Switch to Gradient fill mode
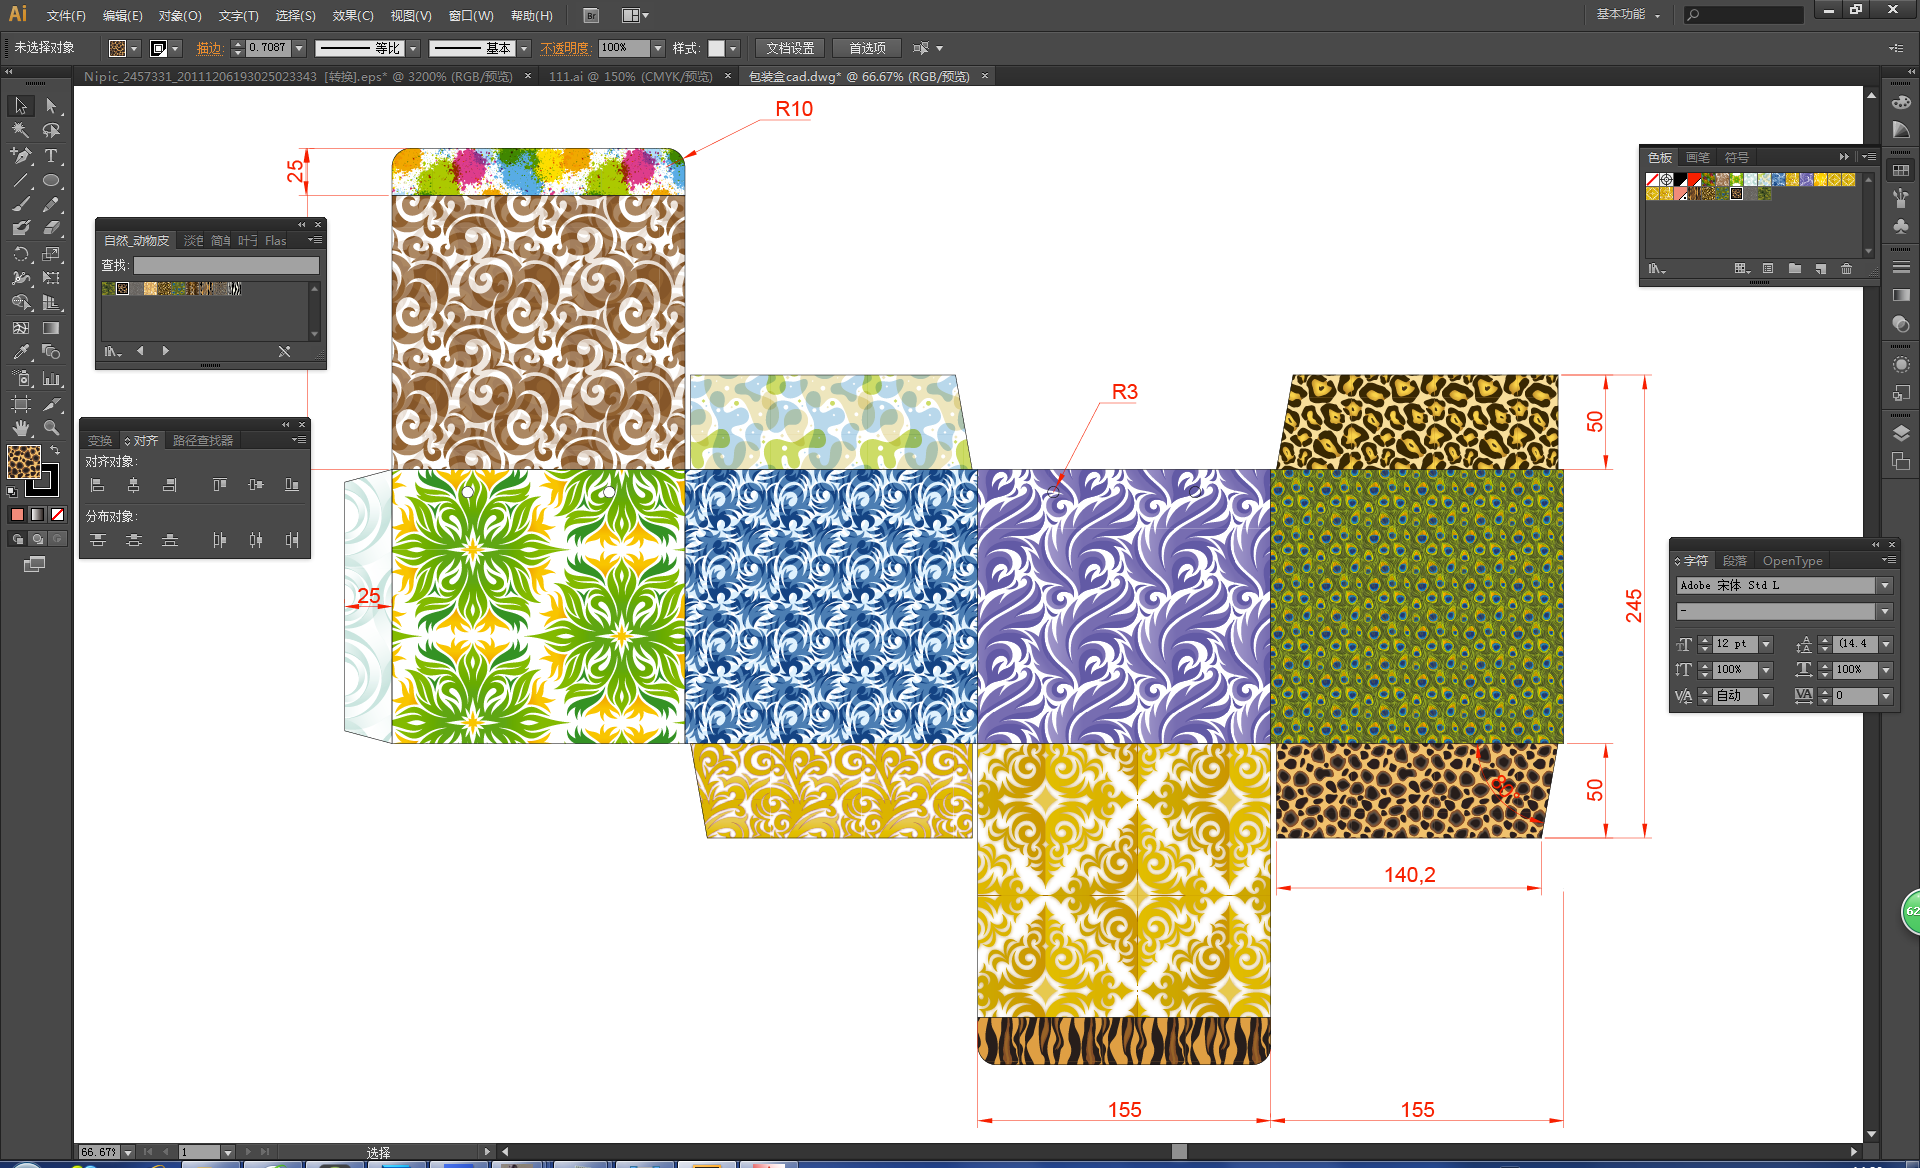This screenshot has height=1168, width=1920. [37, 514]
